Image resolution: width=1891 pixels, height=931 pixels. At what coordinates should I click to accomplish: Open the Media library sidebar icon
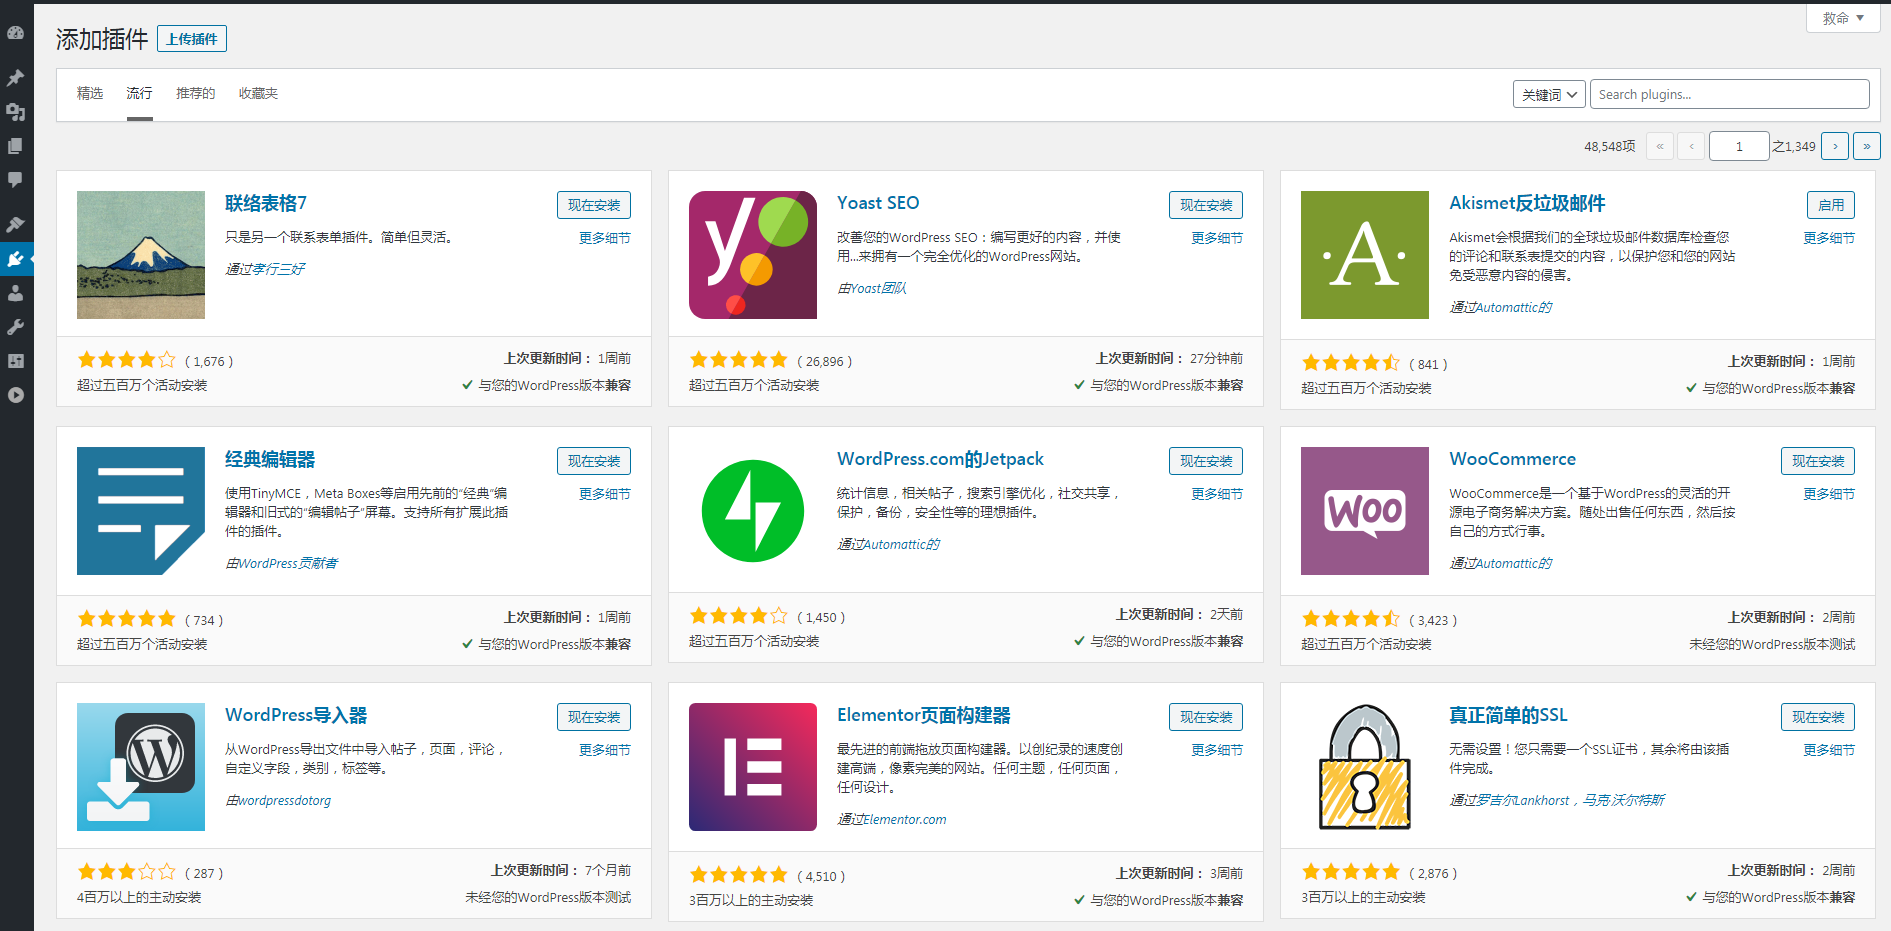pos(15,112)
